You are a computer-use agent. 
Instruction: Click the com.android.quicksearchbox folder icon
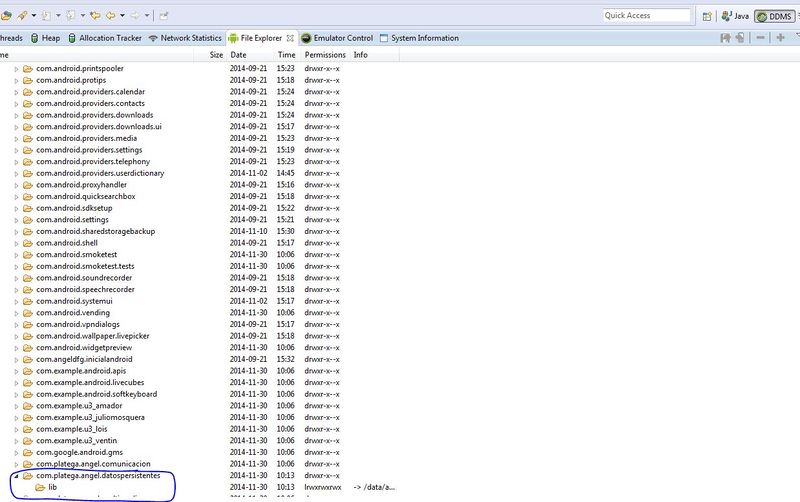pyautogui.click(x=28, y=196)
